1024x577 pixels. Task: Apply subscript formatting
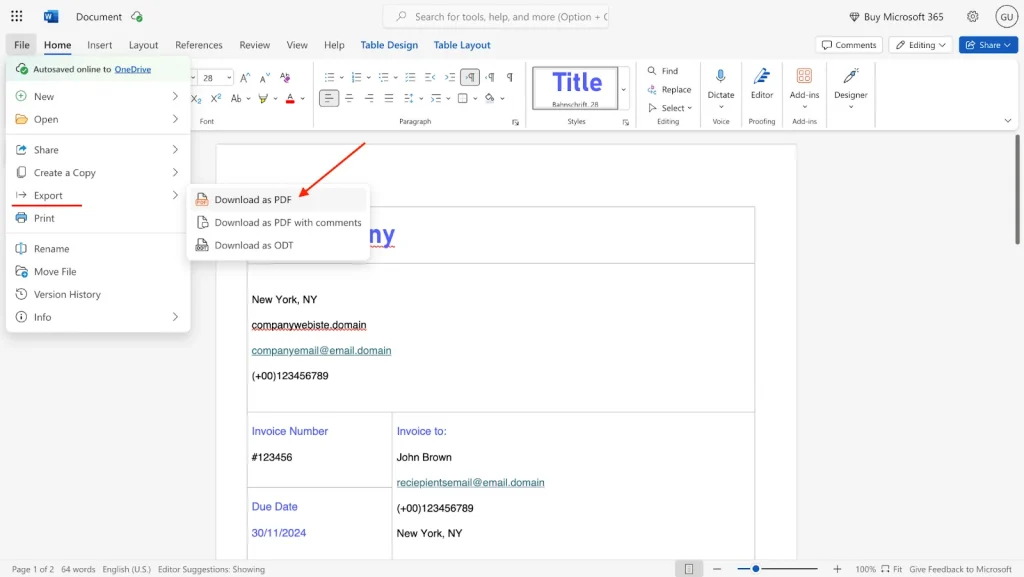click(196, 99)
